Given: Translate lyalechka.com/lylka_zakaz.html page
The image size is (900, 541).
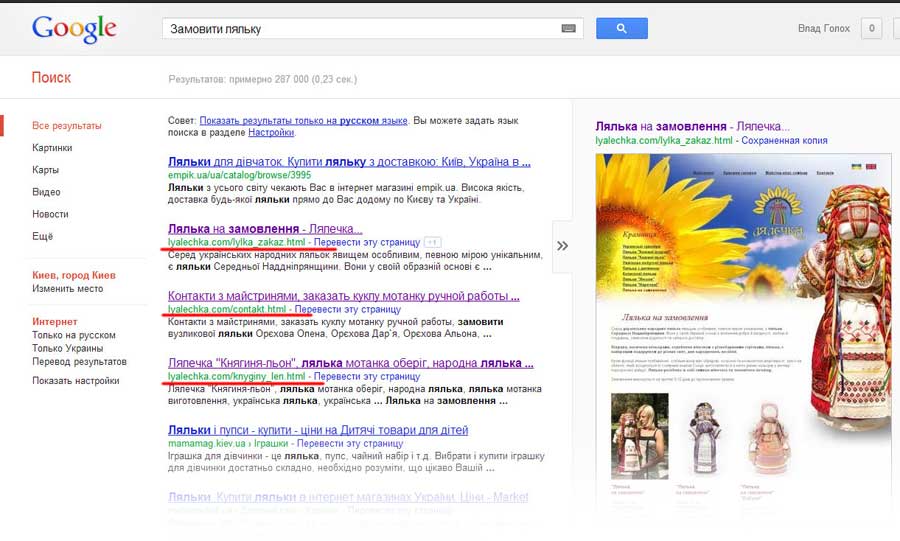Looking at the screenshot, I should [367, 242].
